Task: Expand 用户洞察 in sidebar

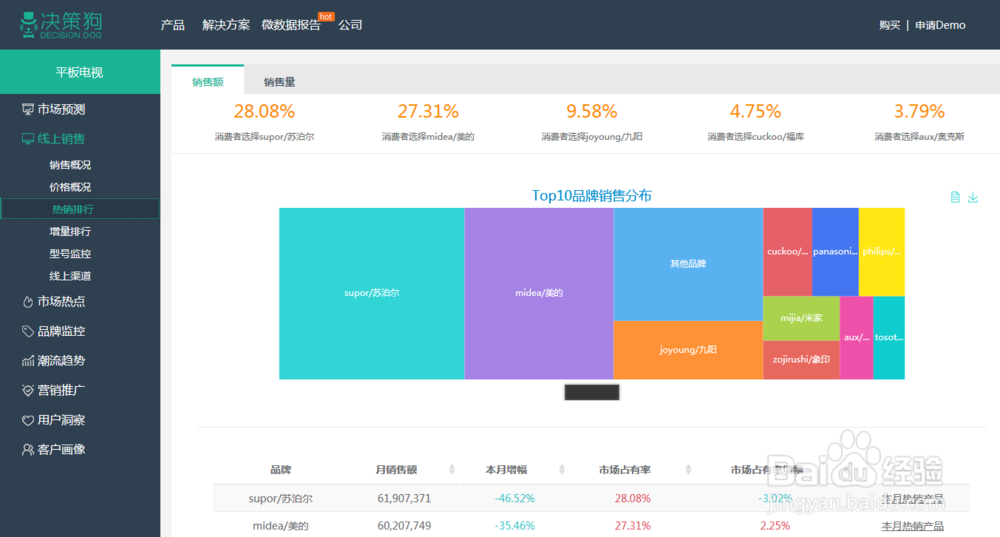Action: click(61, 420)
